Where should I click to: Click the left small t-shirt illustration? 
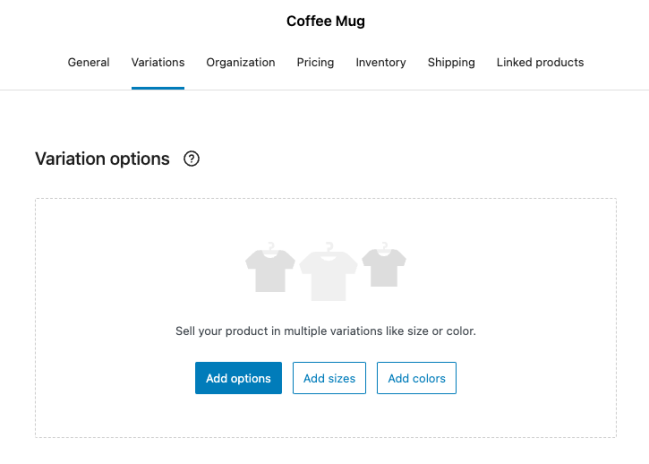click(270, 269)
